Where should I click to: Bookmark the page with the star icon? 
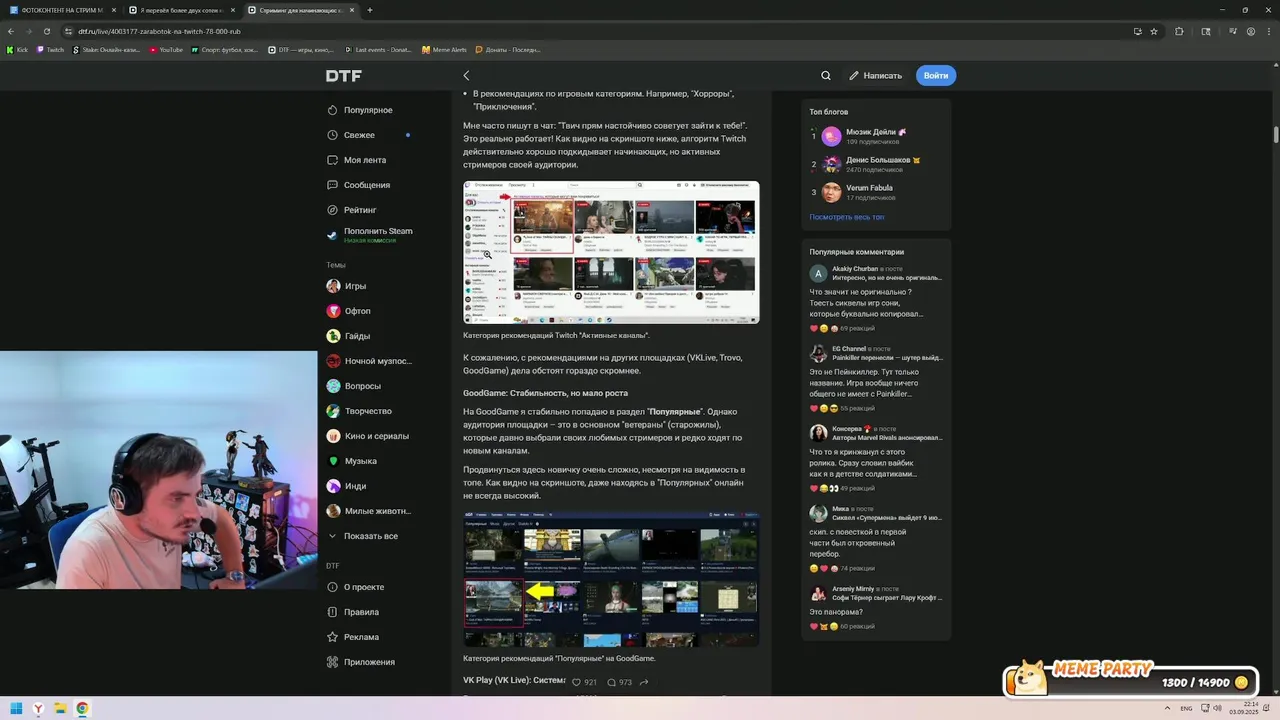[x=1154, y=31]
